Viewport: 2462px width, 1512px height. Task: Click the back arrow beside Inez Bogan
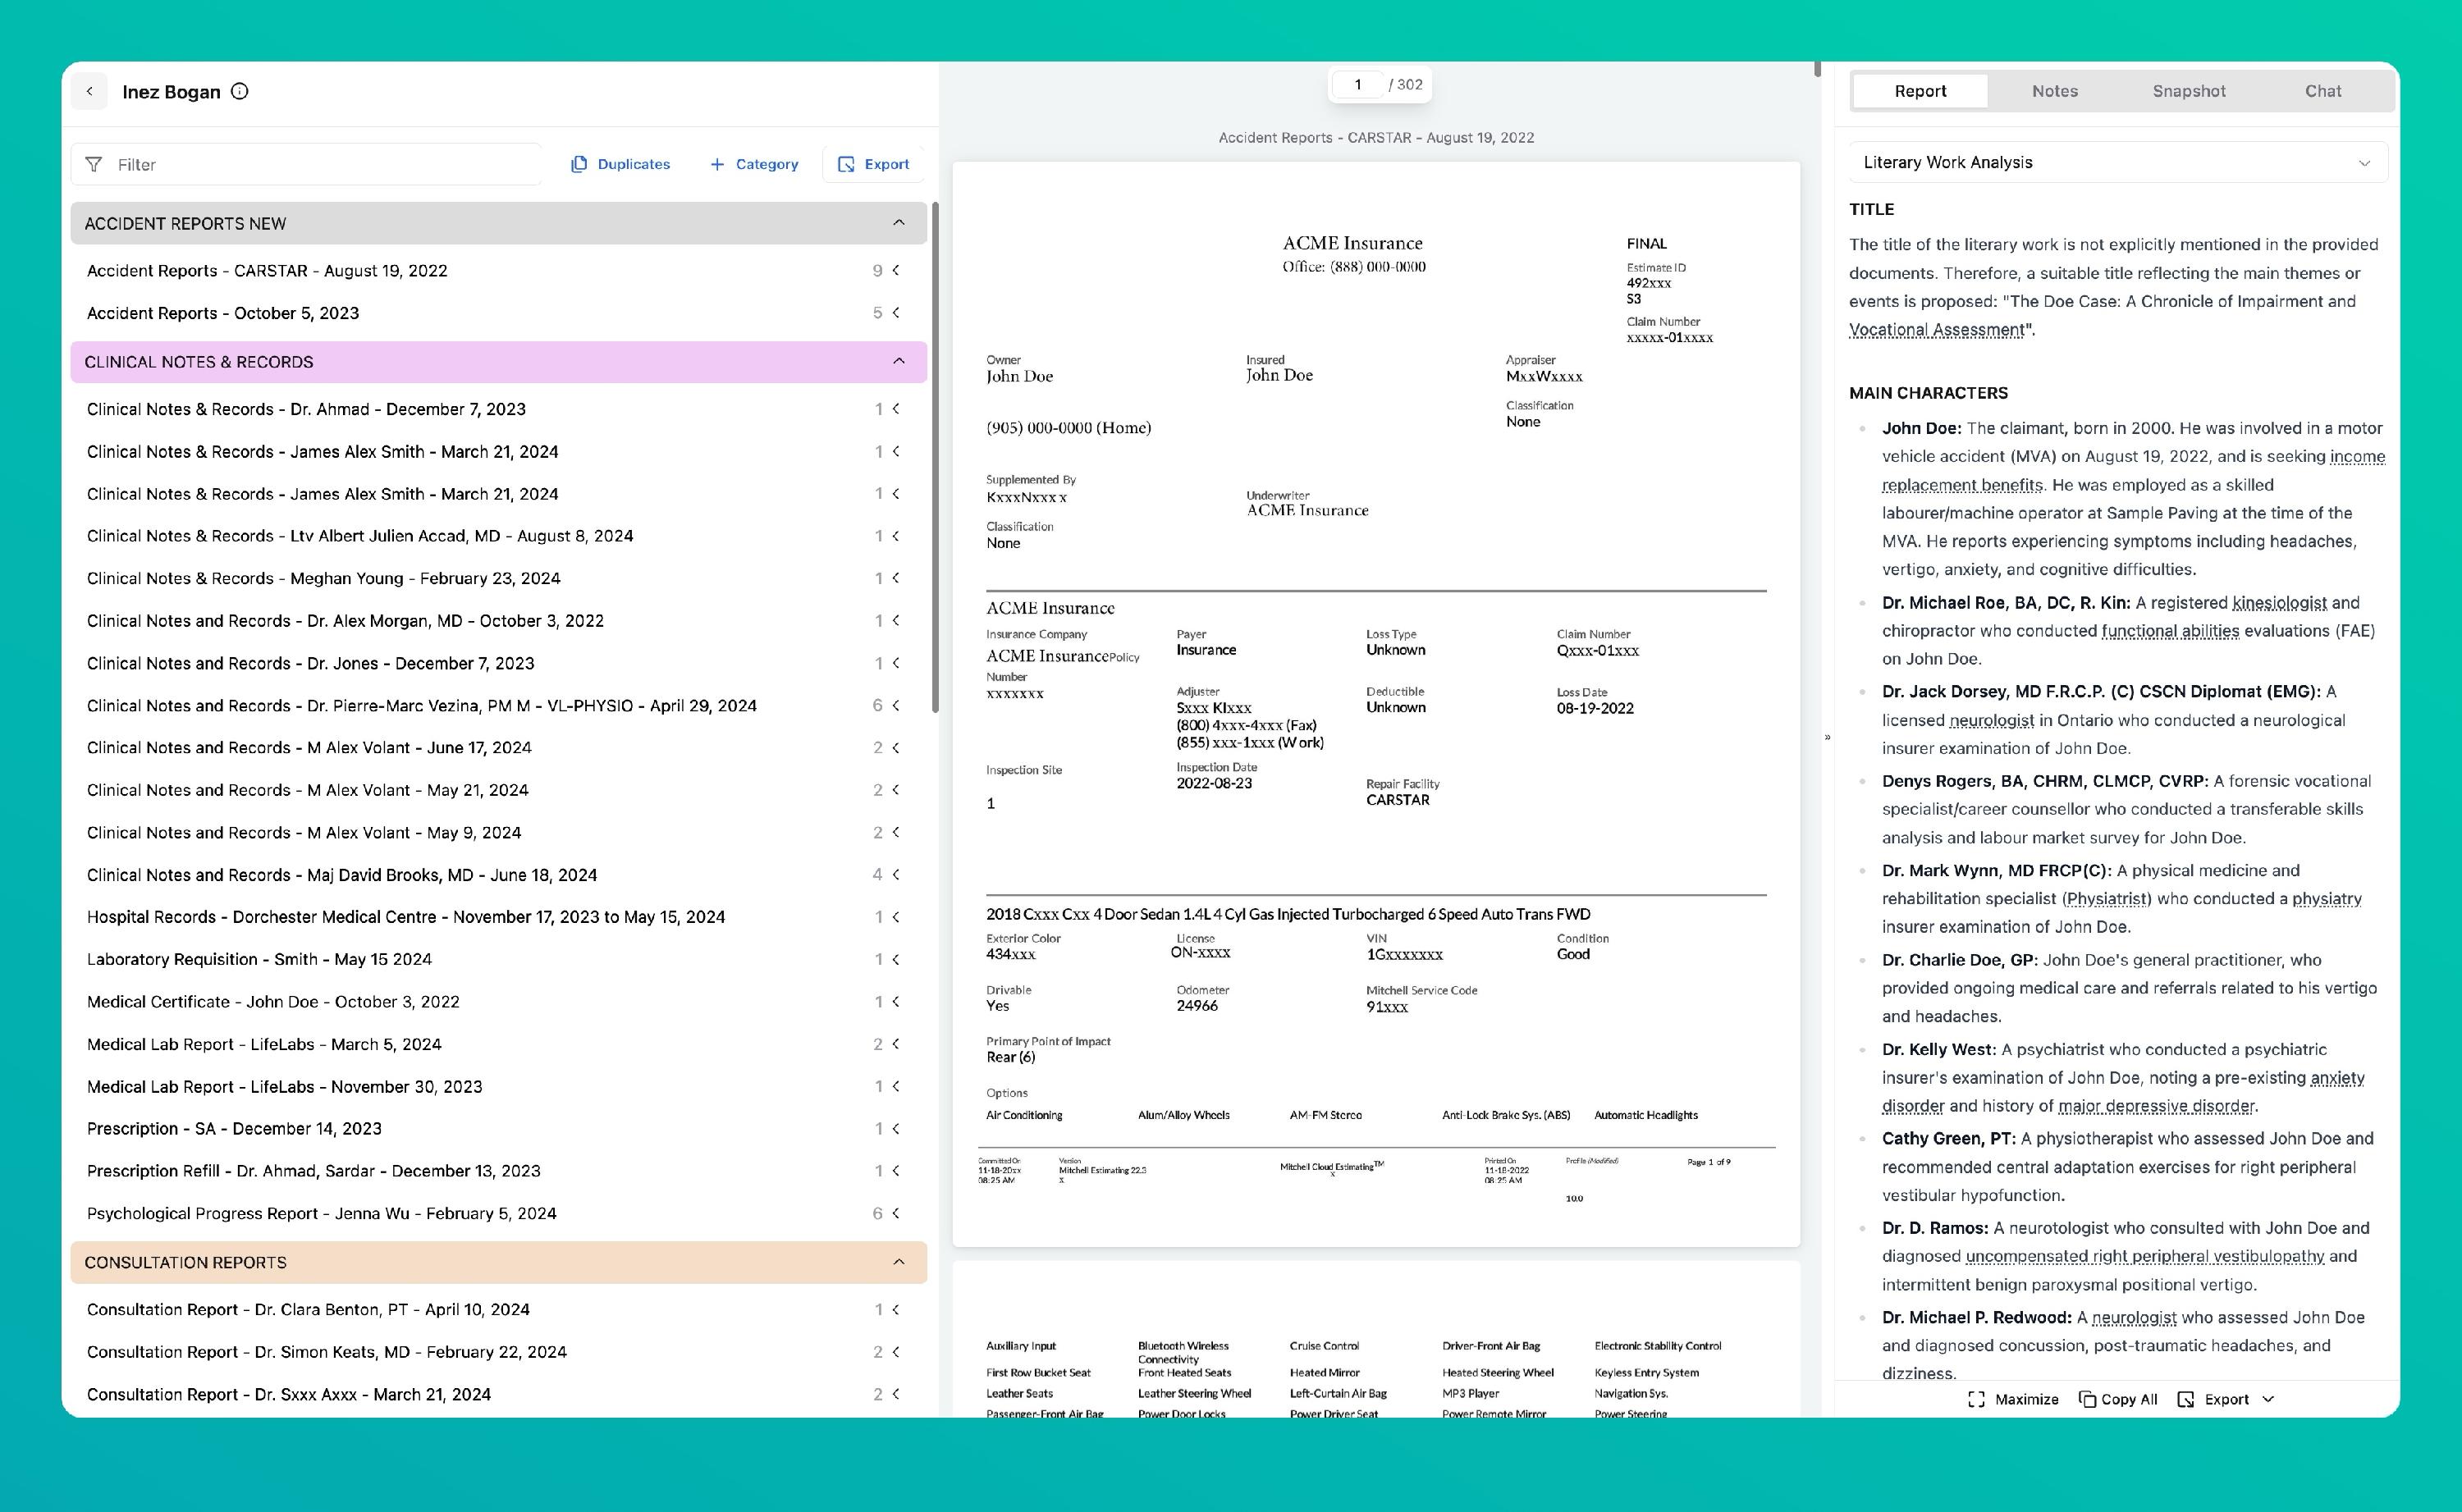[89, 91]
